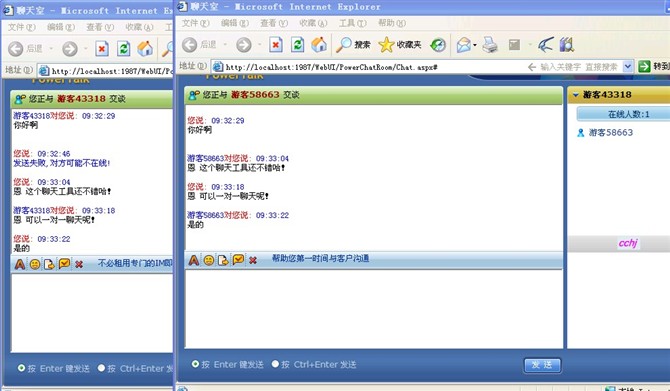
Task: Open the 帮助(H) menu
Action: click(392, 23)
